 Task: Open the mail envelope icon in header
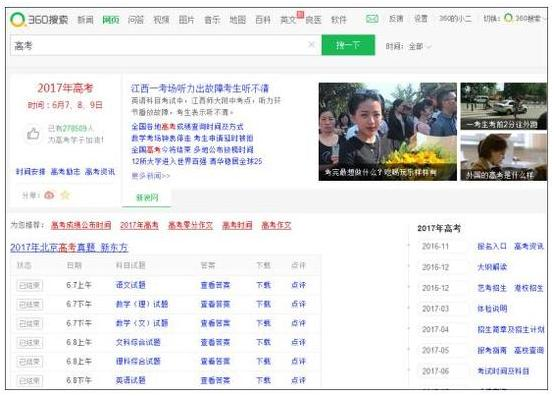(372, 19)
